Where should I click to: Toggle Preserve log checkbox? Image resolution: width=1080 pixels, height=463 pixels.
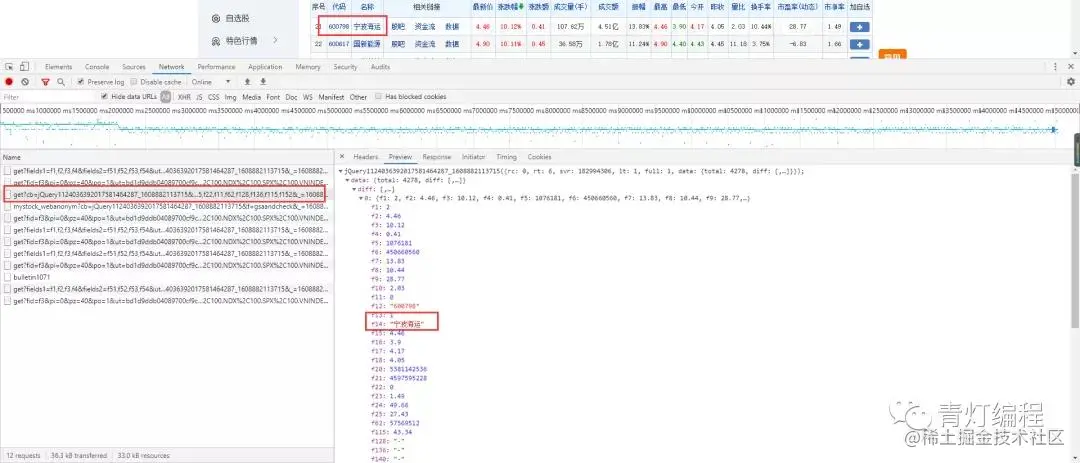tap(81, 82)
